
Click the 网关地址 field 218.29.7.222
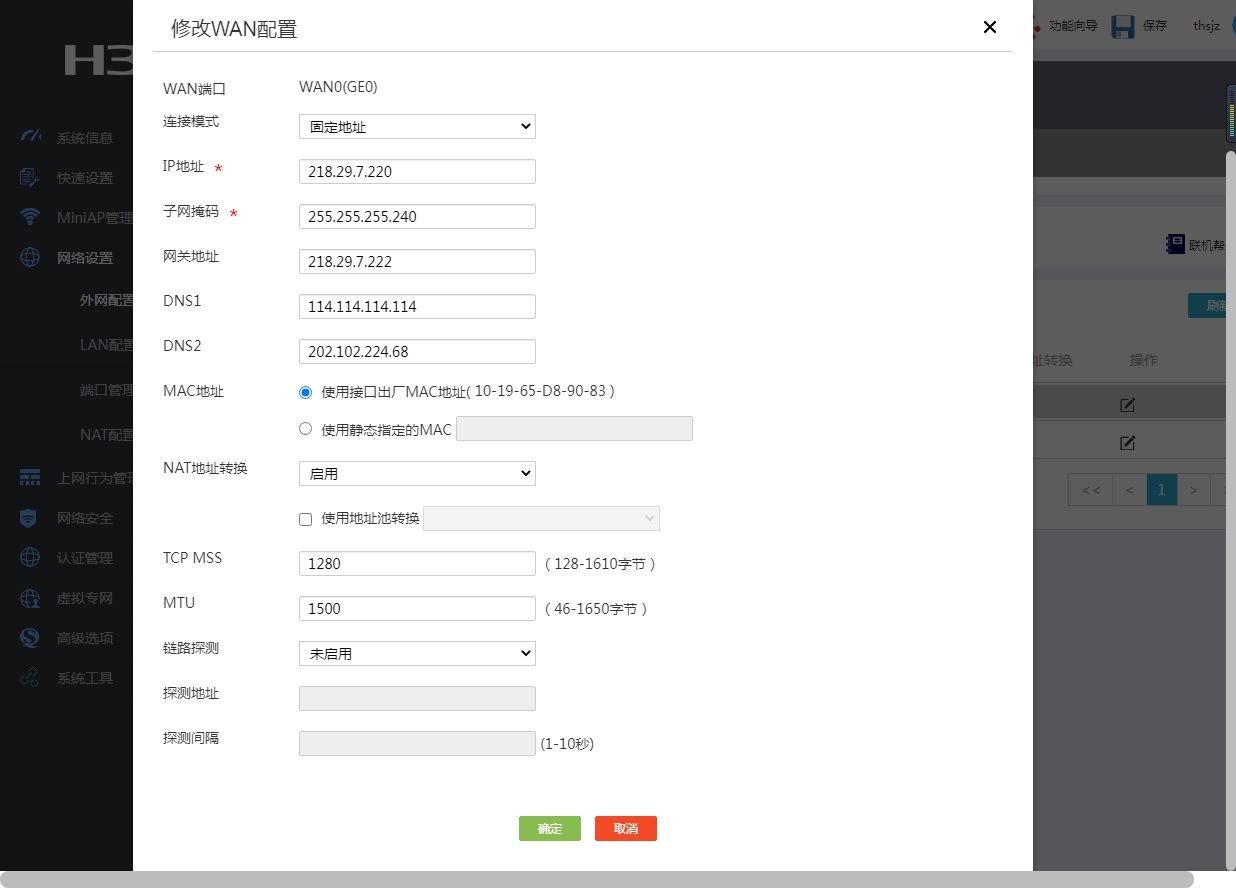[417, 262]
